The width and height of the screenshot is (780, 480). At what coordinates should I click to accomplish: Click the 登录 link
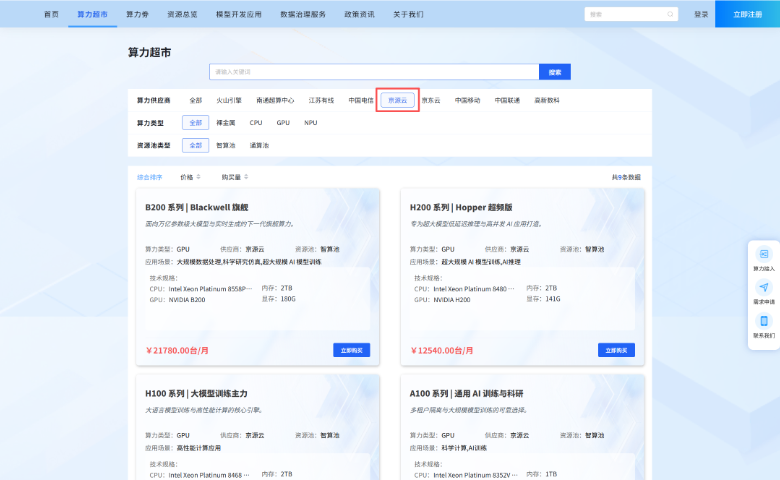(701, 14)
